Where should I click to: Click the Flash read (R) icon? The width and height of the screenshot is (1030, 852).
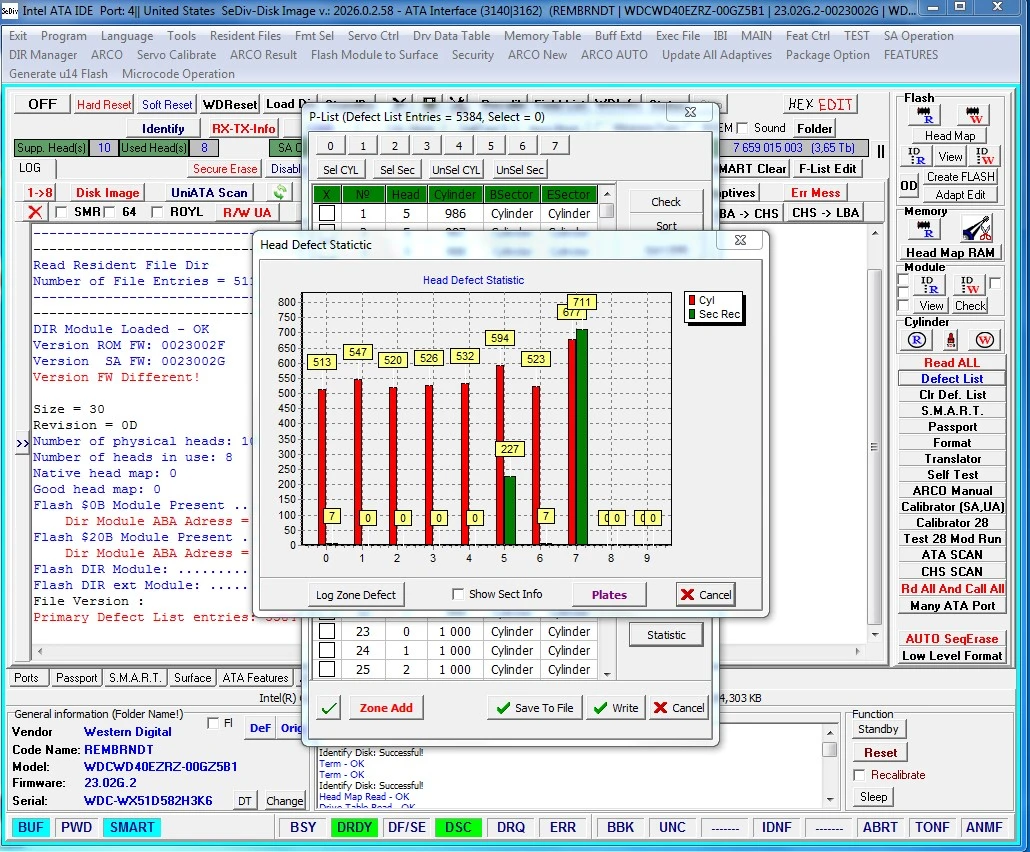point(925,115)
